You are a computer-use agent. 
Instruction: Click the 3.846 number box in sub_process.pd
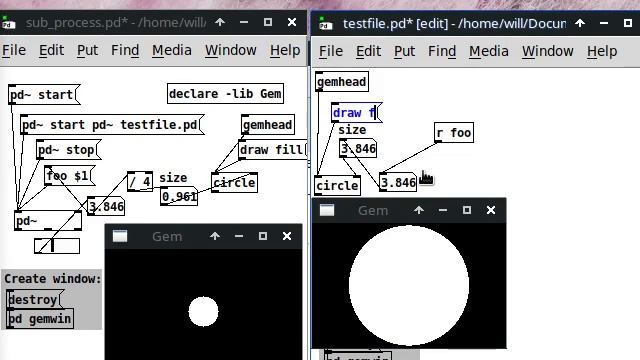[106, 207]
